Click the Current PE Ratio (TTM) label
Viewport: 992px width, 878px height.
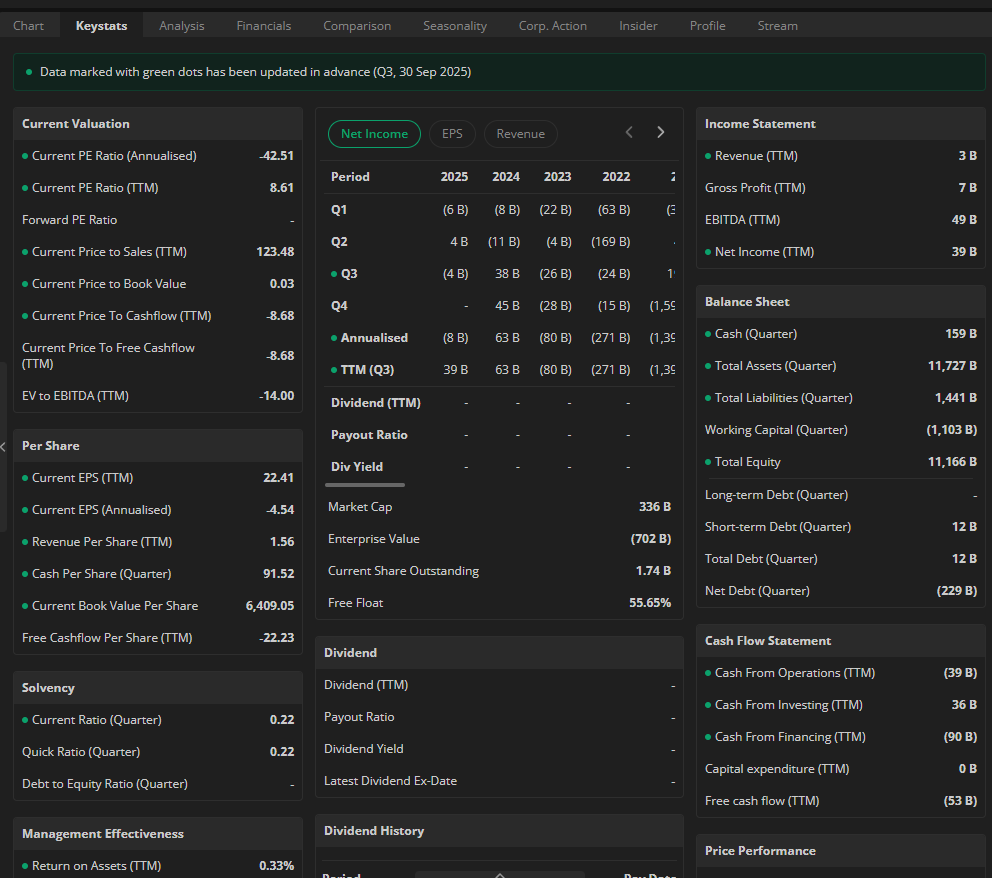pyautogui.click(x=95, y=188)
